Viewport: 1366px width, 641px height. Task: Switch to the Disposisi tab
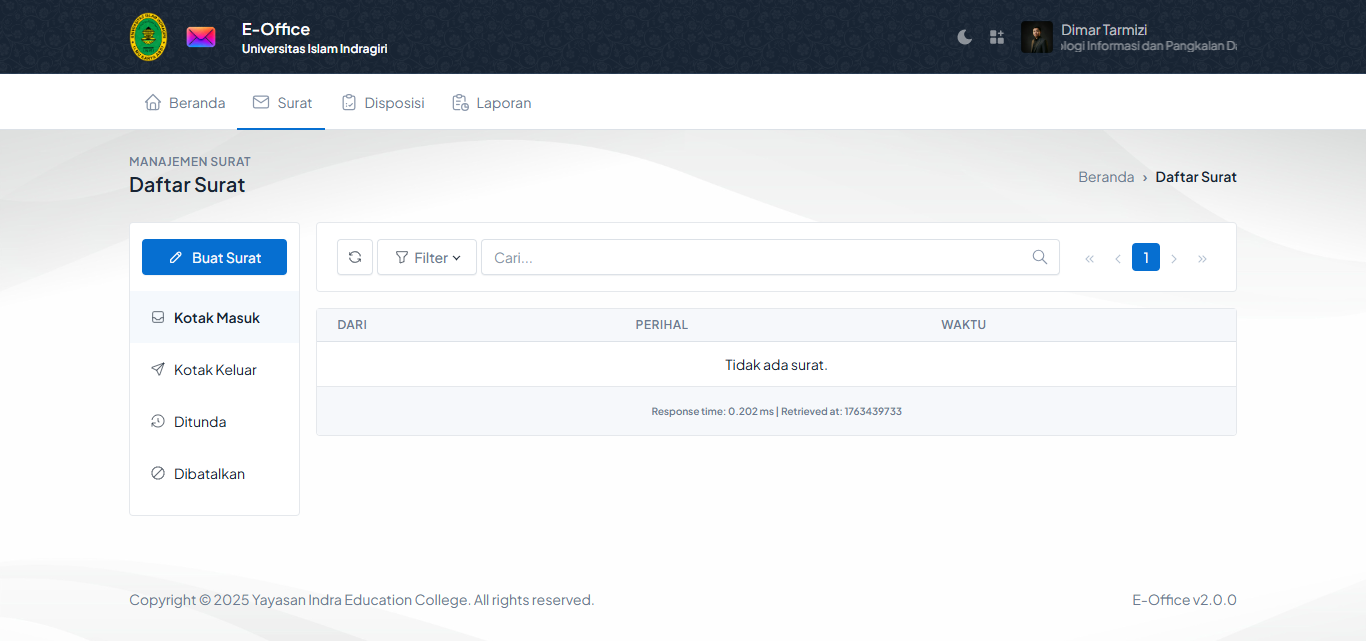pos(383,103)
